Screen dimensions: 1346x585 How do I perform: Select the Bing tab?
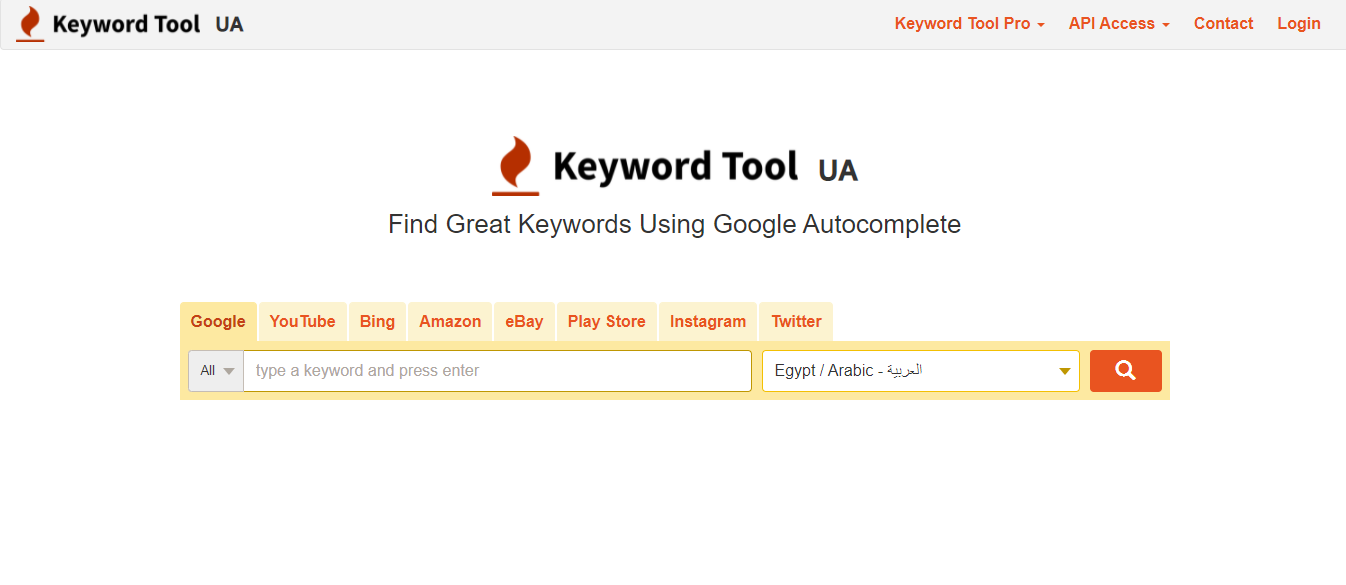pos(377,322)
